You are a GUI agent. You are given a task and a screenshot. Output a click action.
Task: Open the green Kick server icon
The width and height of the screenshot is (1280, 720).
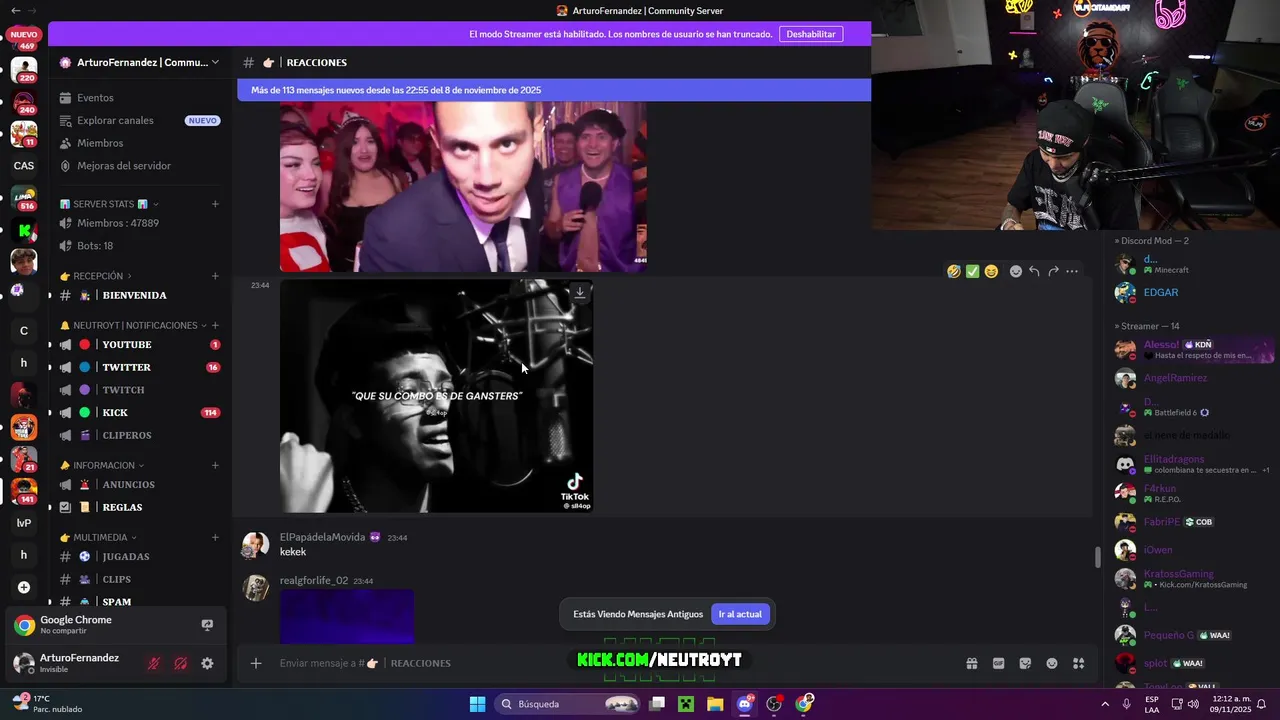24,230
